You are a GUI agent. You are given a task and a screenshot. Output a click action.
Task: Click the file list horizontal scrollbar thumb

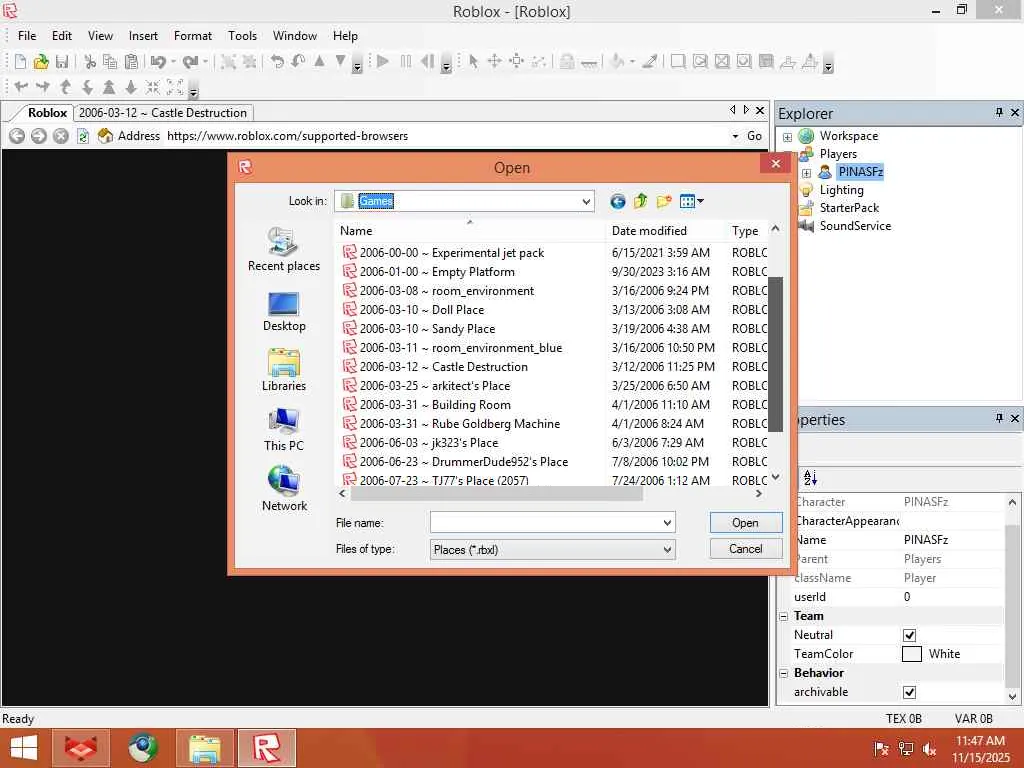496,494
